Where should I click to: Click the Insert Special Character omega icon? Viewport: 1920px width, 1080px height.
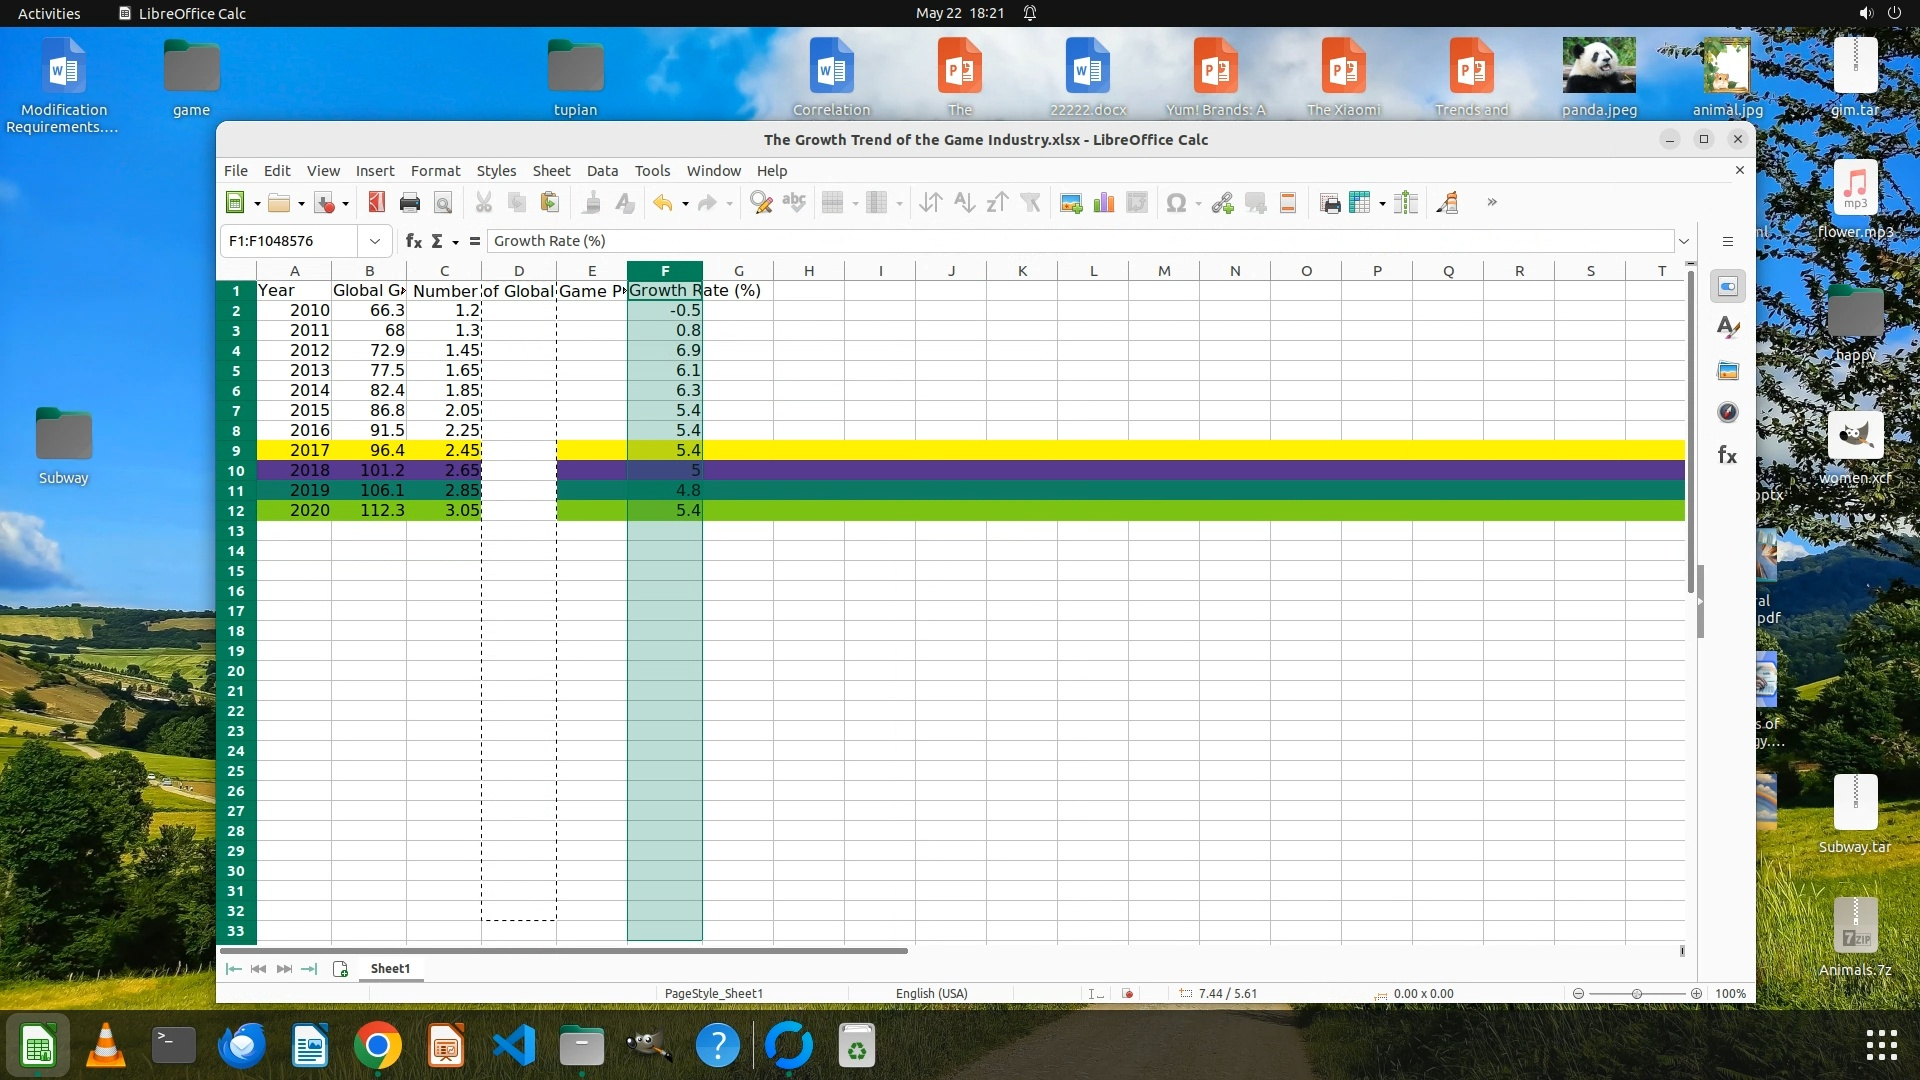coord(1176,203)
